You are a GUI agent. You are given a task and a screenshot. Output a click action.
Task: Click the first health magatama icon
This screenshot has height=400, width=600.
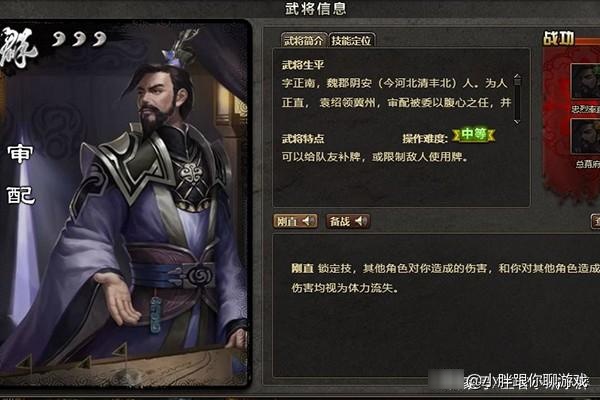point(59,39)
